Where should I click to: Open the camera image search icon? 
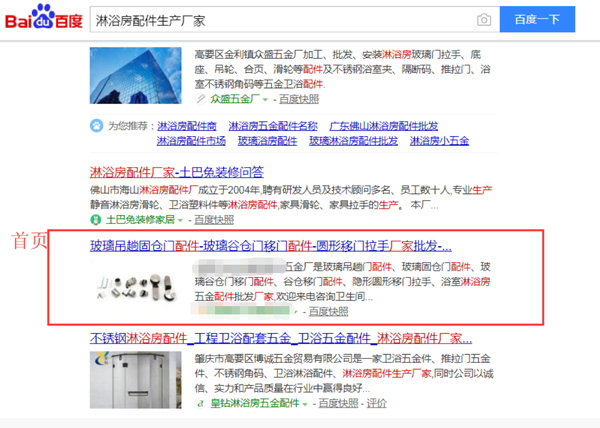pos(484,20)
